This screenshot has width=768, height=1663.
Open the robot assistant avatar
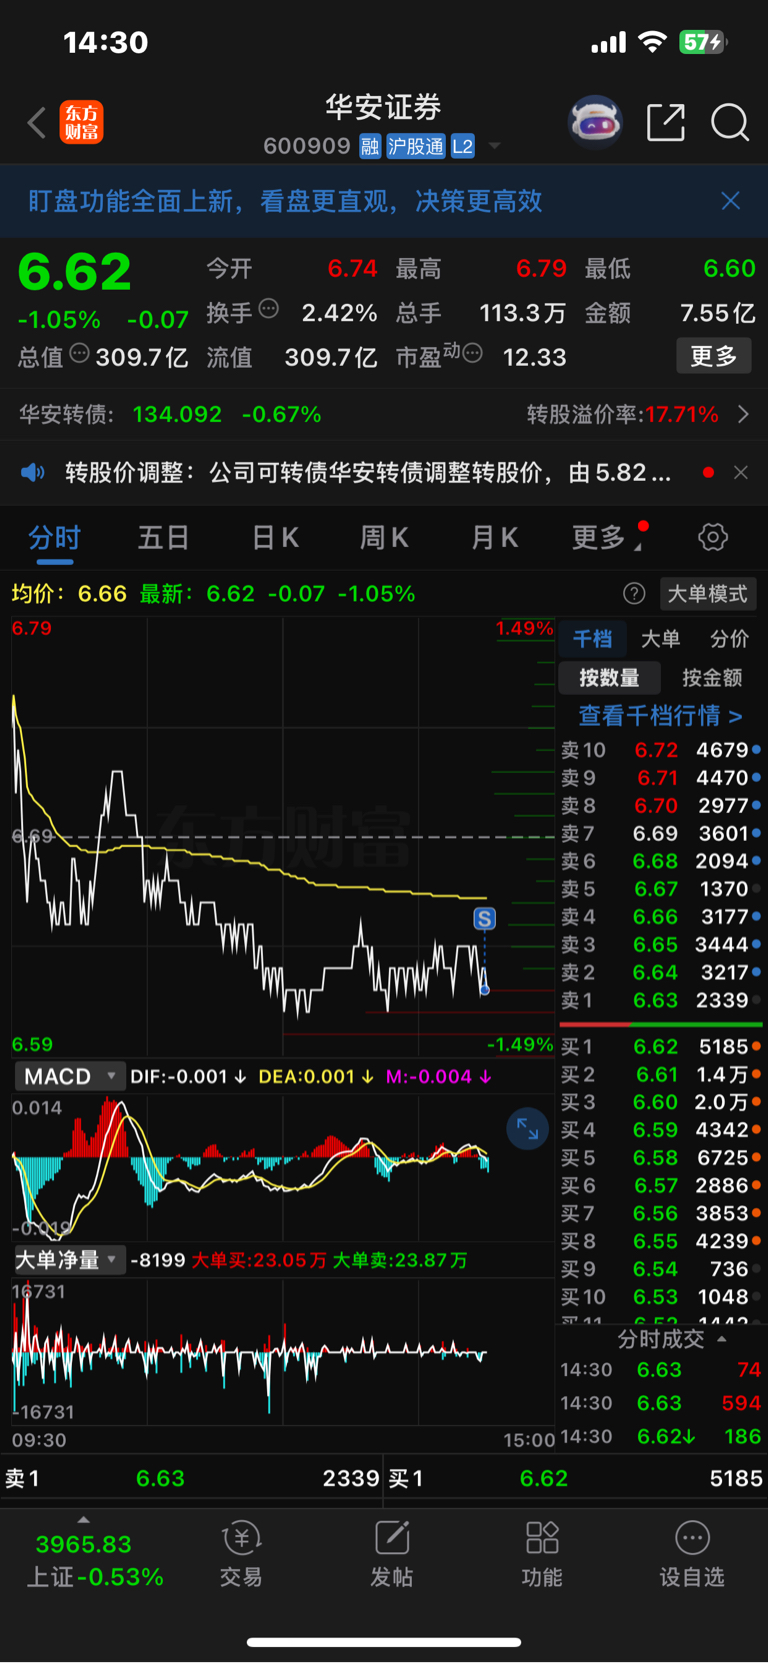click(x=595, y=123)
